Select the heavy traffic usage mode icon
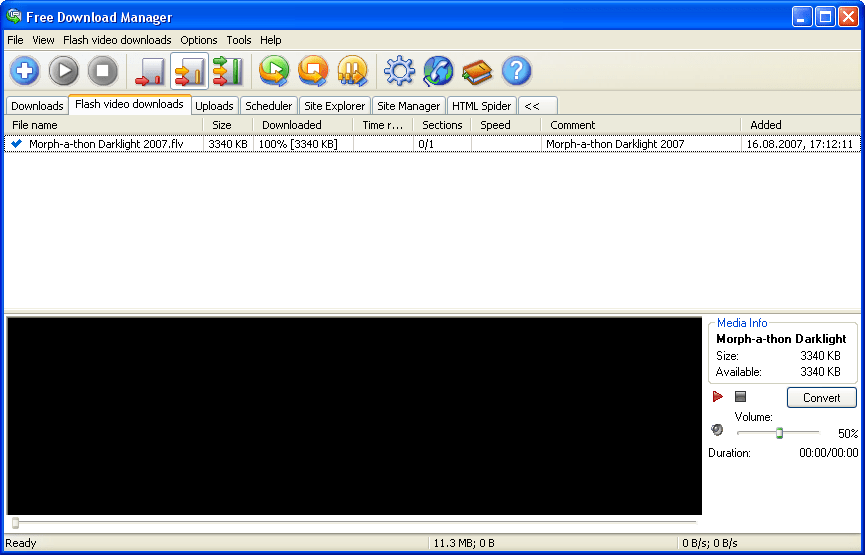Screen dimensions: 865x555 [228, 71]
